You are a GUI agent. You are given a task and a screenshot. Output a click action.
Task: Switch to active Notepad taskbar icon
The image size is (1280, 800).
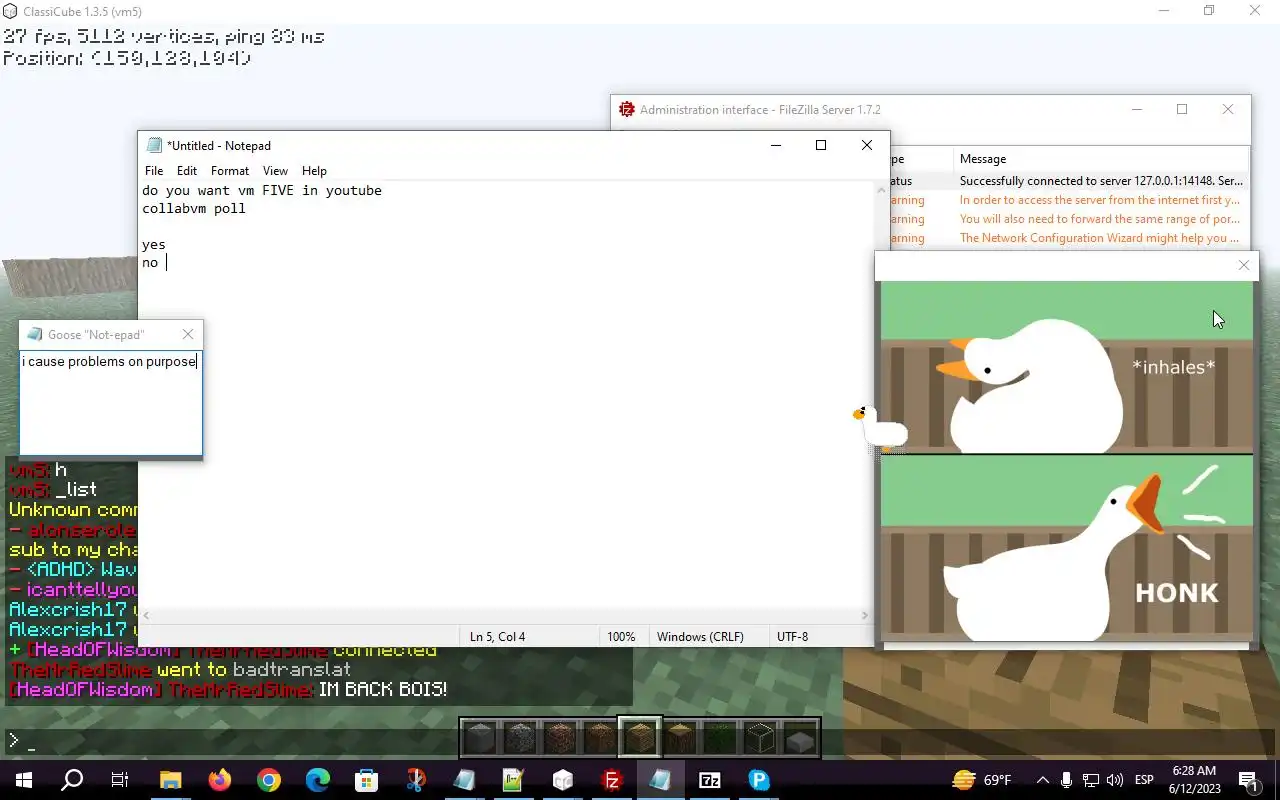click(660, 780)
